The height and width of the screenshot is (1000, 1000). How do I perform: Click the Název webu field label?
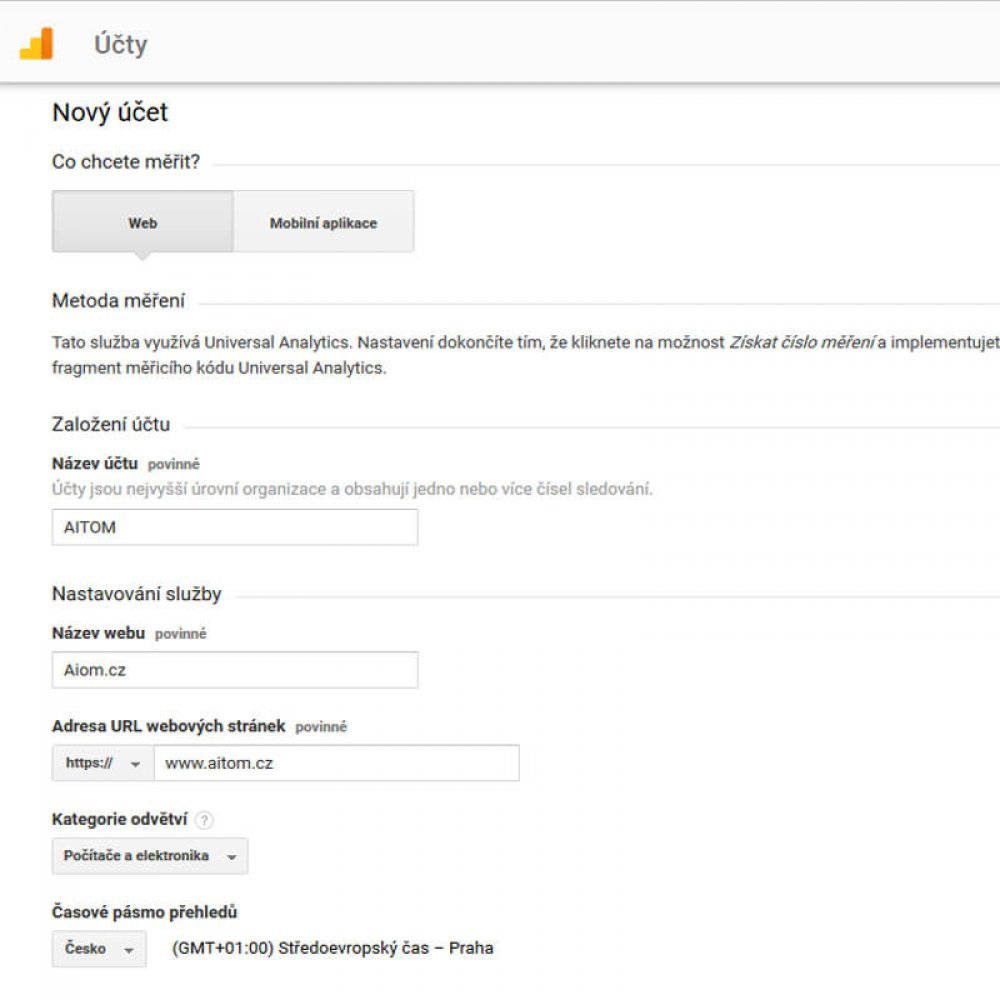[x=98, y=633]
